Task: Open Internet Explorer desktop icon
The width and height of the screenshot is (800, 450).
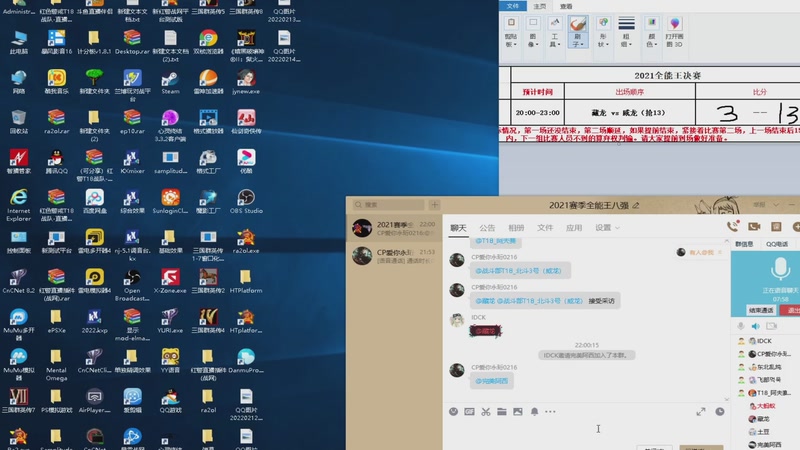Action: click(19, 205)
